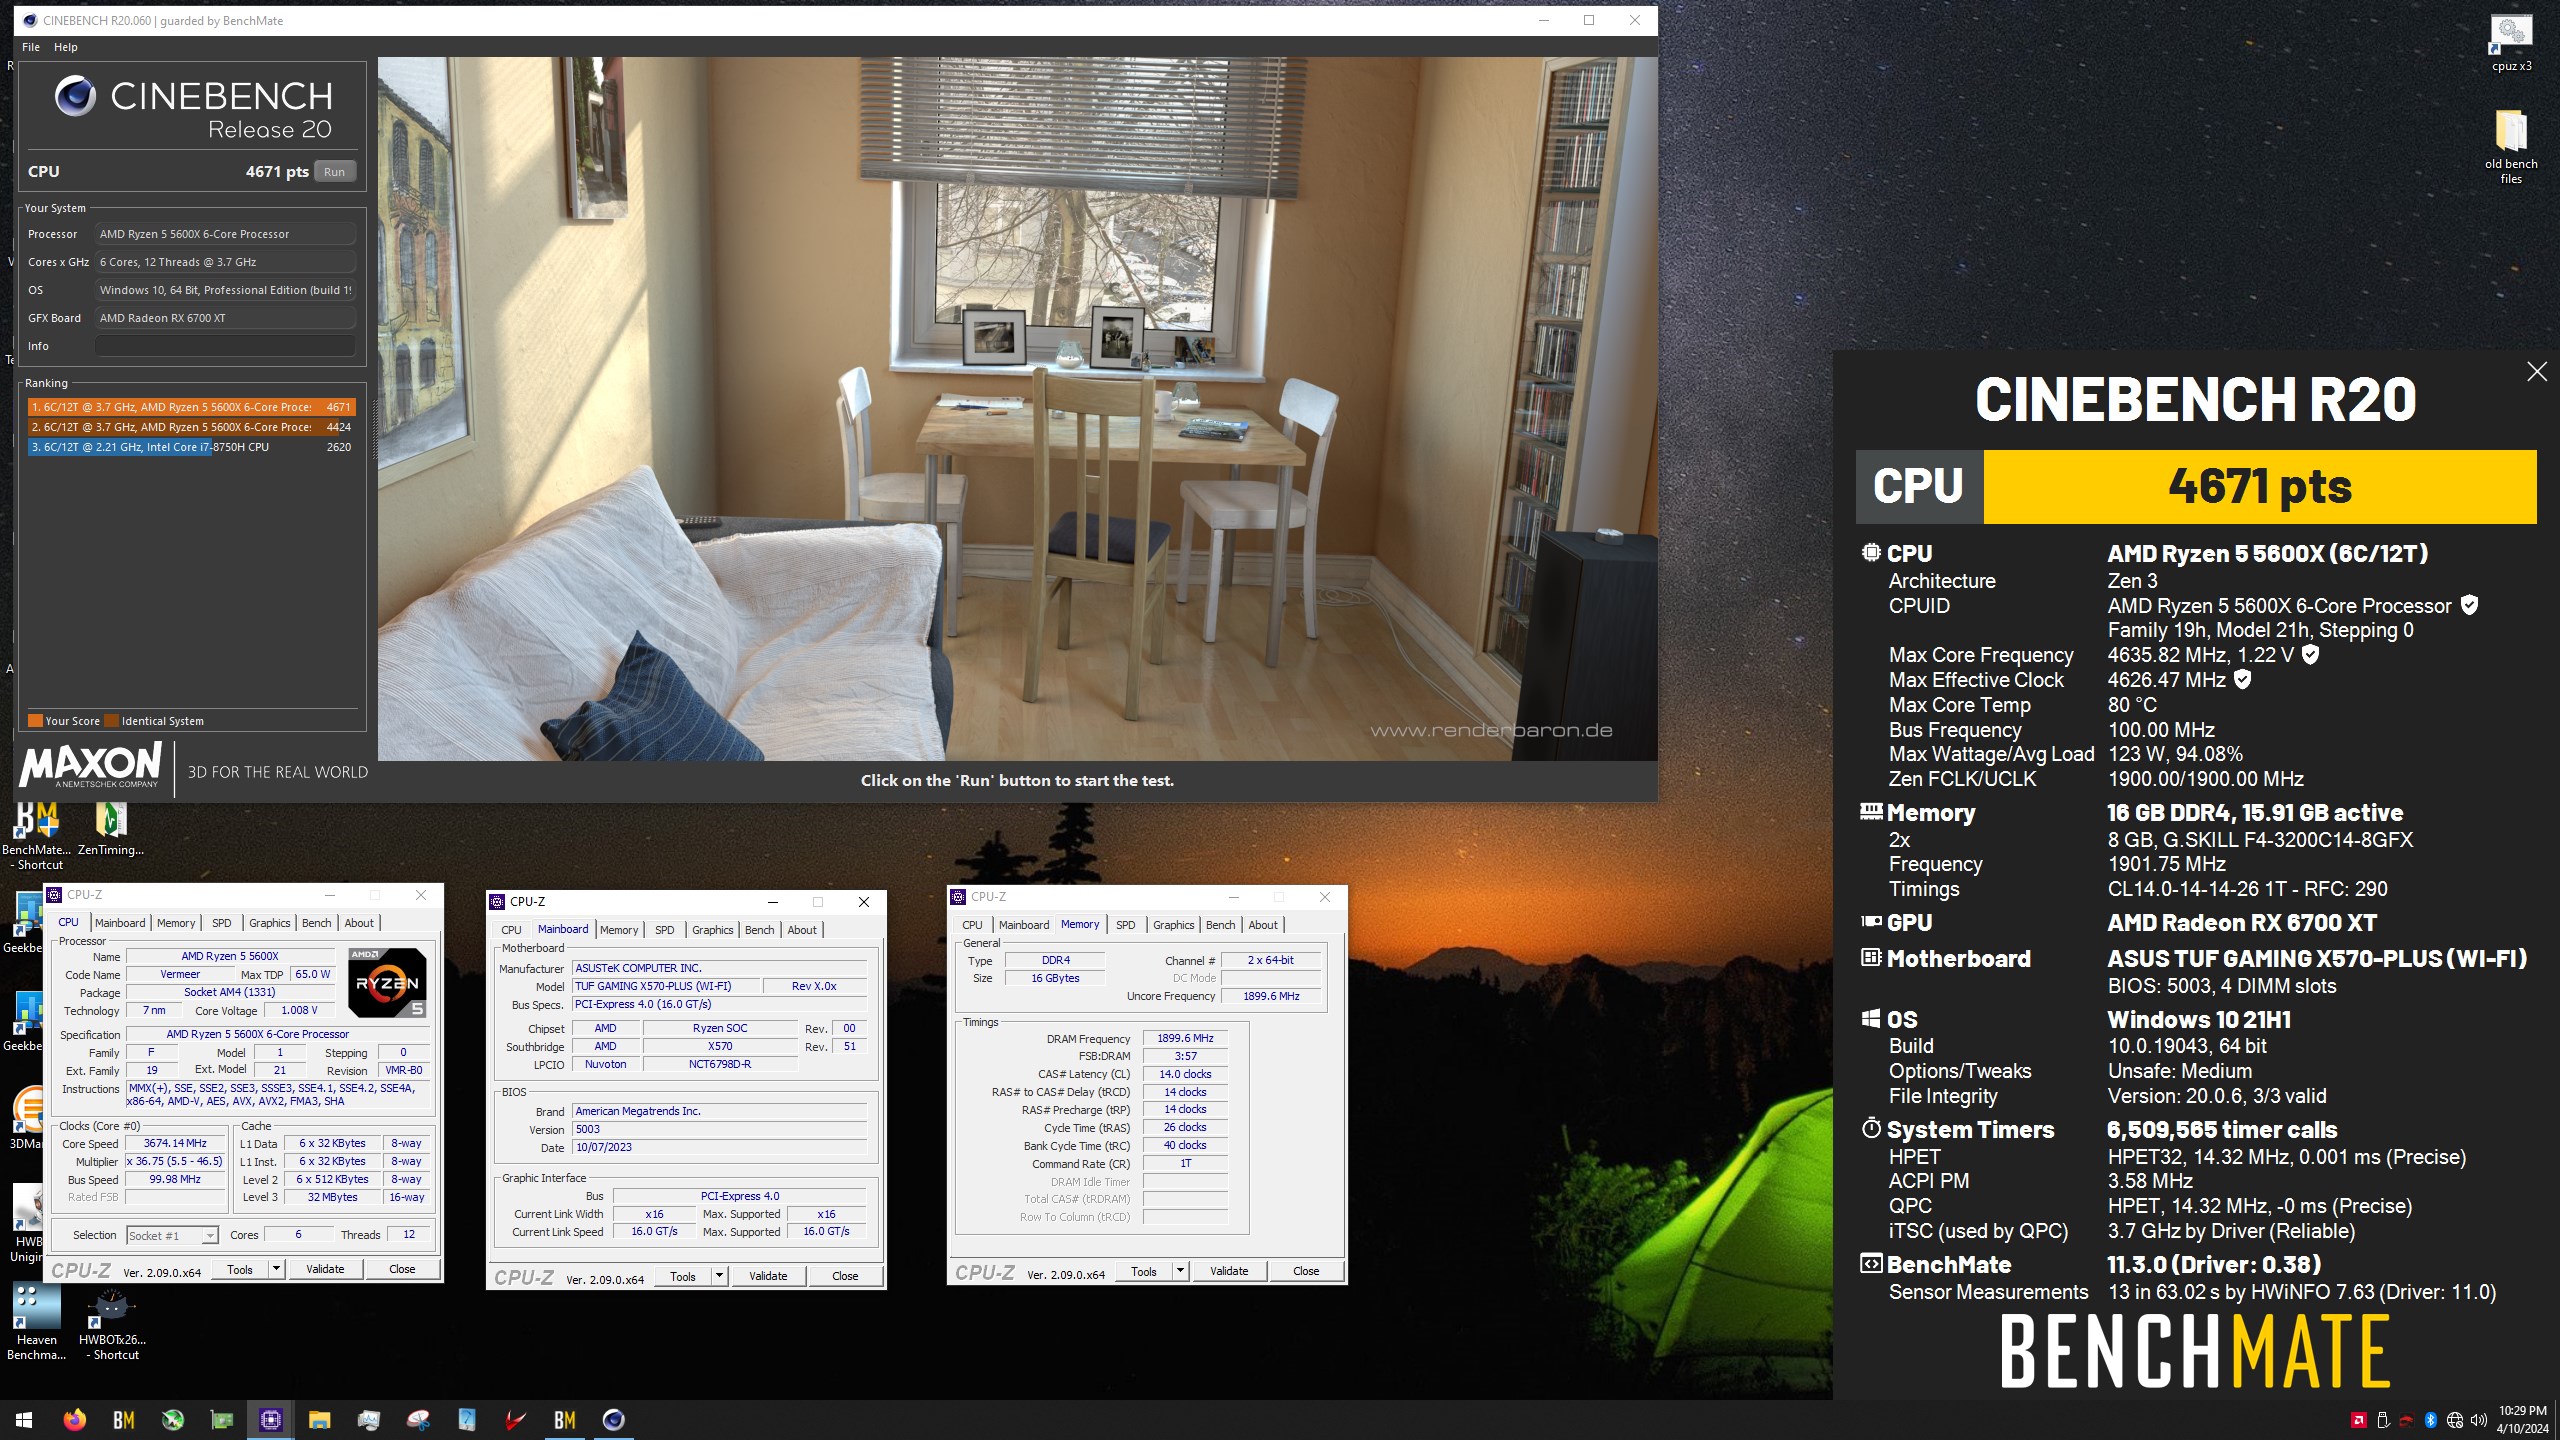The width and height of the screenshot is (2560, 1440).
Task: Open the old bench files folder
Action: 2511,146
